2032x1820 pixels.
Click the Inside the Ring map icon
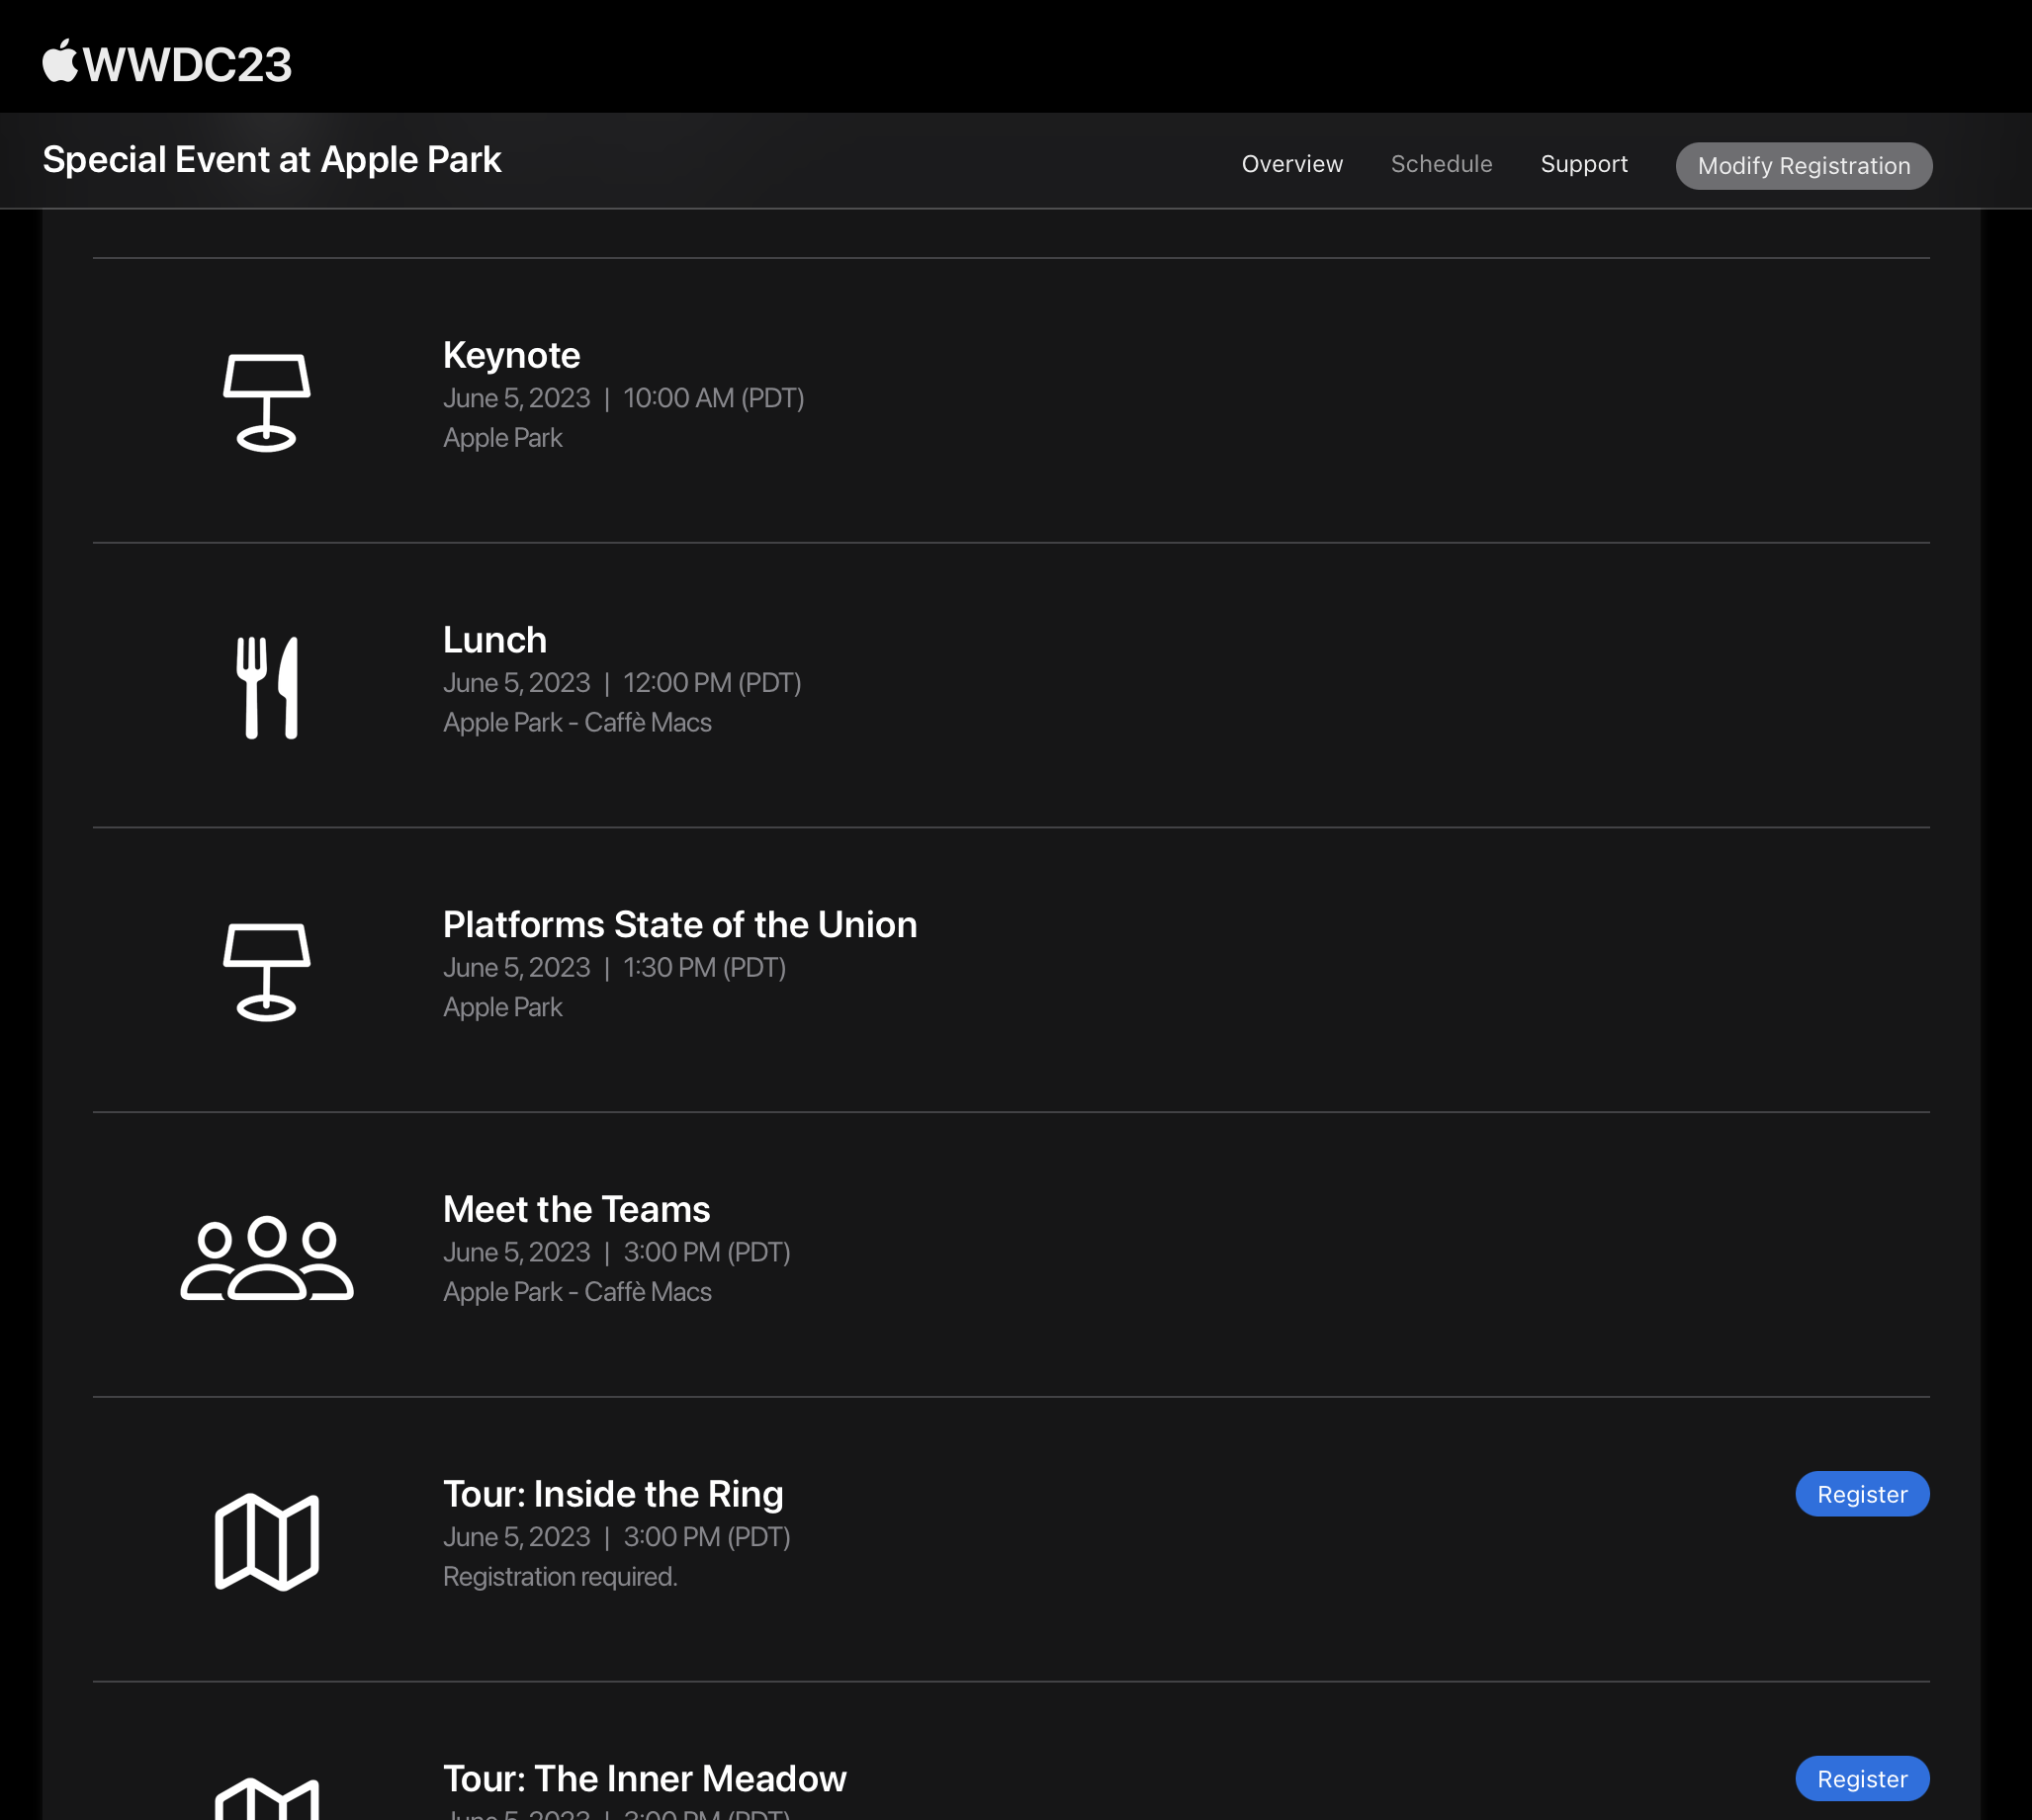coord(266,1541)
